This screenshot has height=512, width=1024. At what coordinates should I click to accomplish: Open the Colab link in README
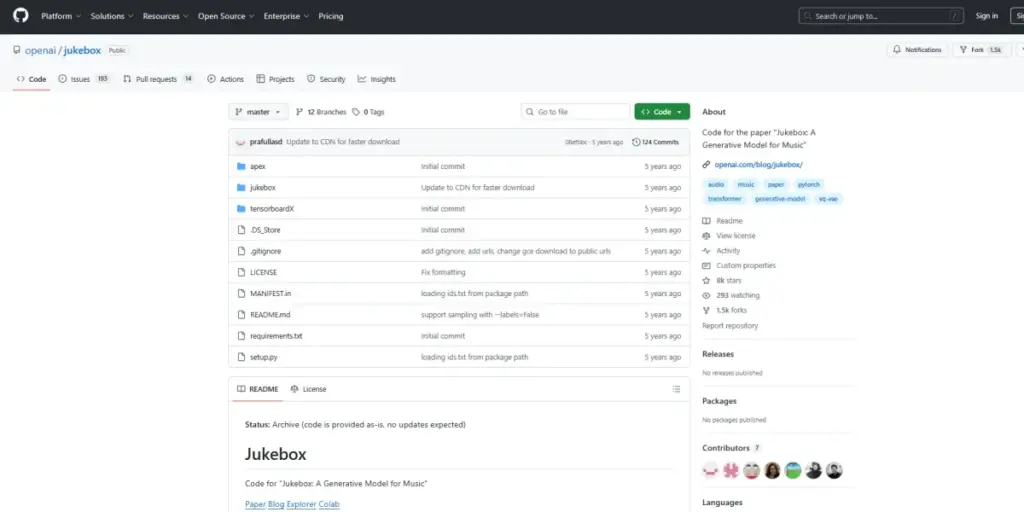(x=329, y=505)
